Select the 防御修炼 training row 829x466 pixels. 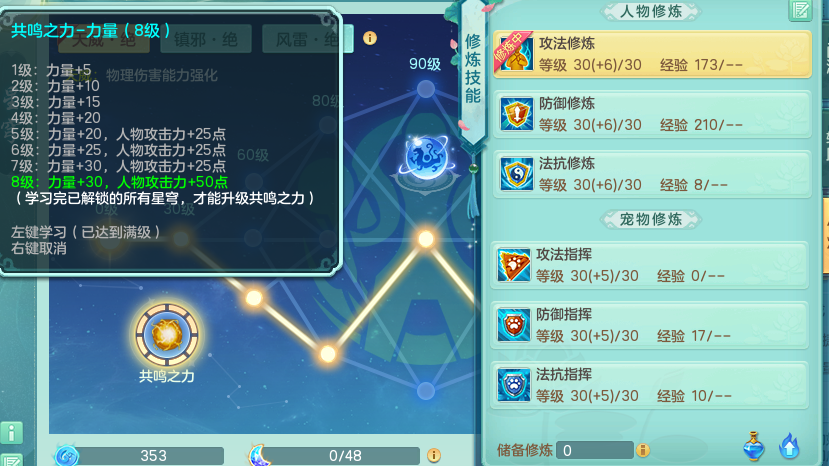[x=652, y=114]
